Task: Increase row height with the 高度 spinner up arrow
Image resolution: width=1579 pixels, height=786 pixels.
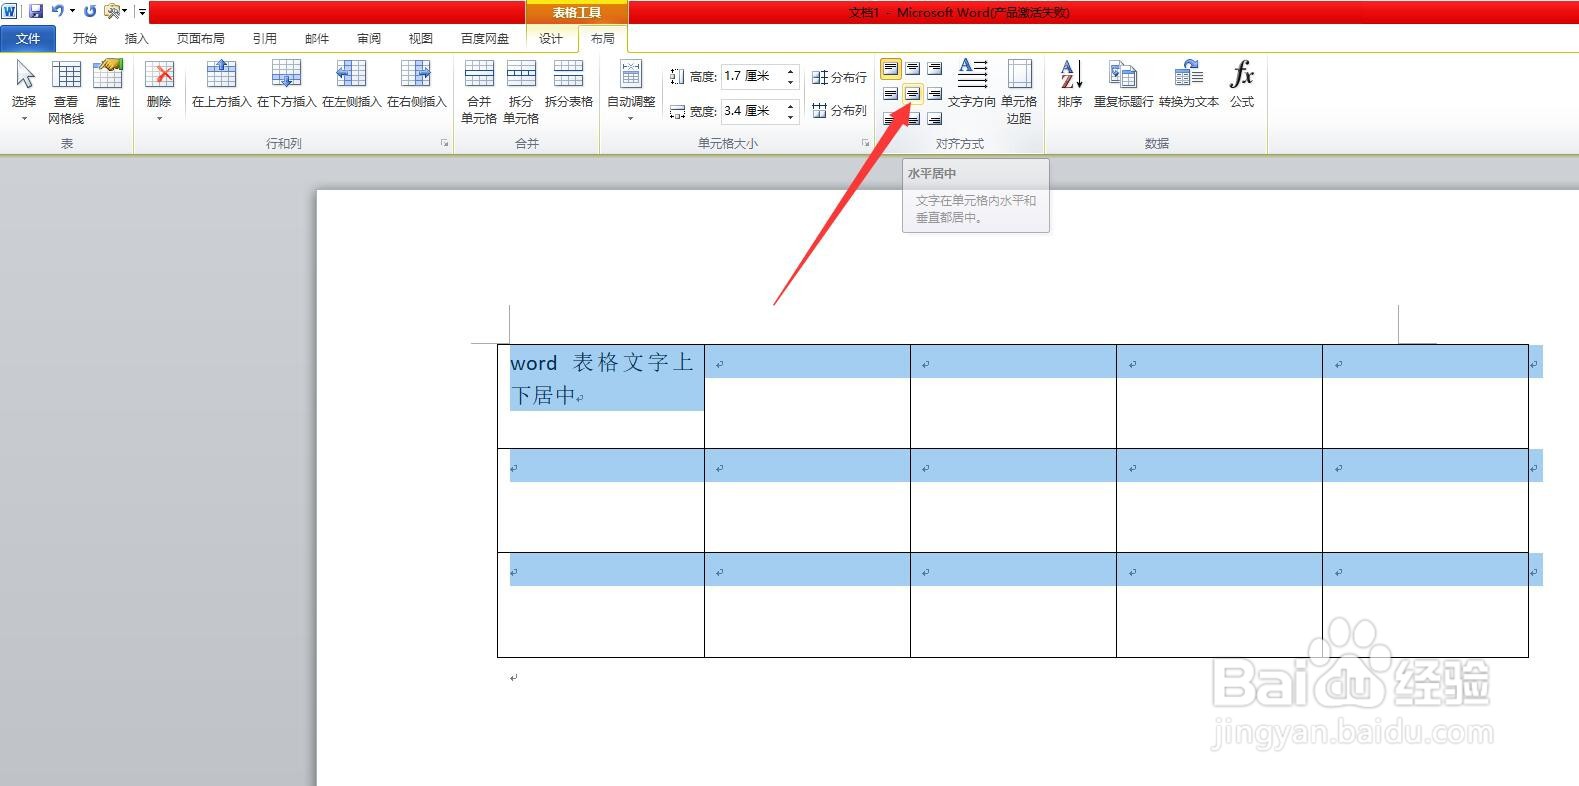Action: tap(790, 71)
